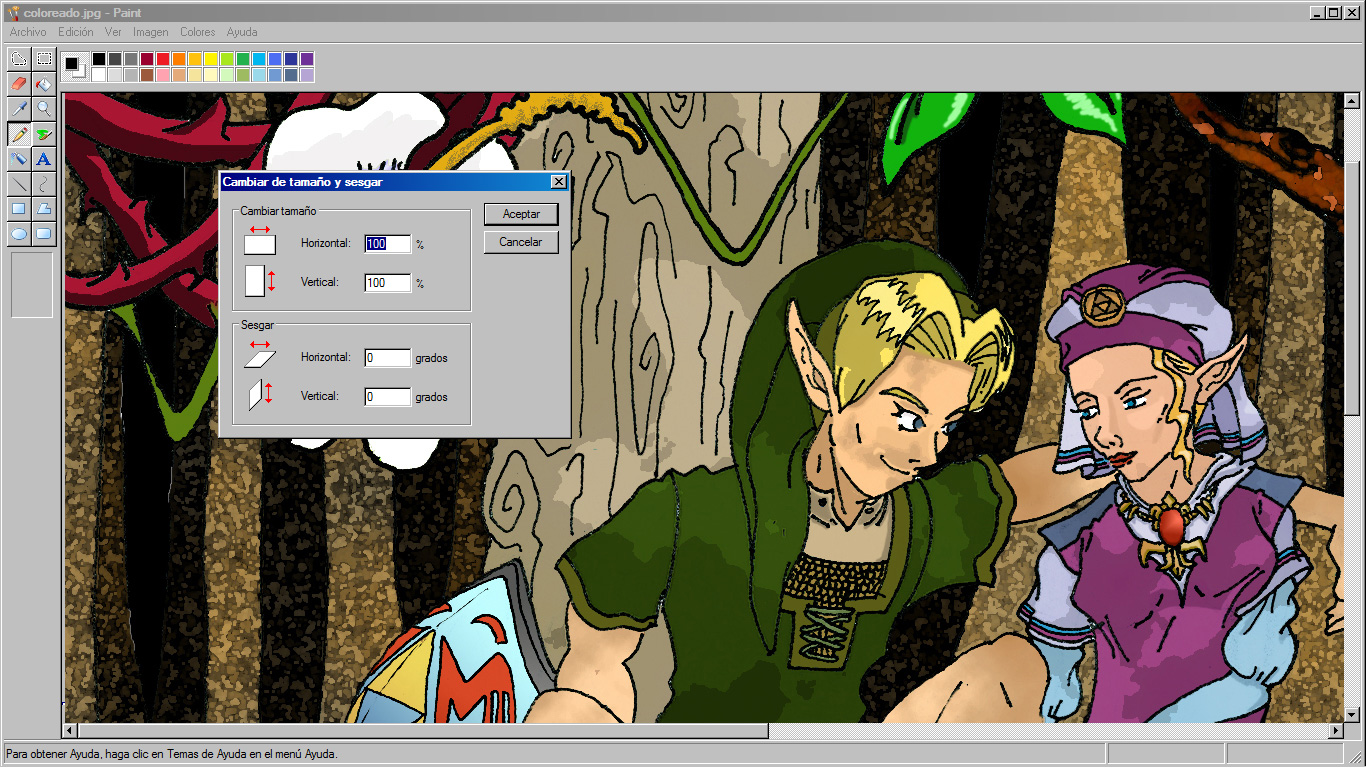
Task: Pick the Text tool
Action: click(44, 159)
